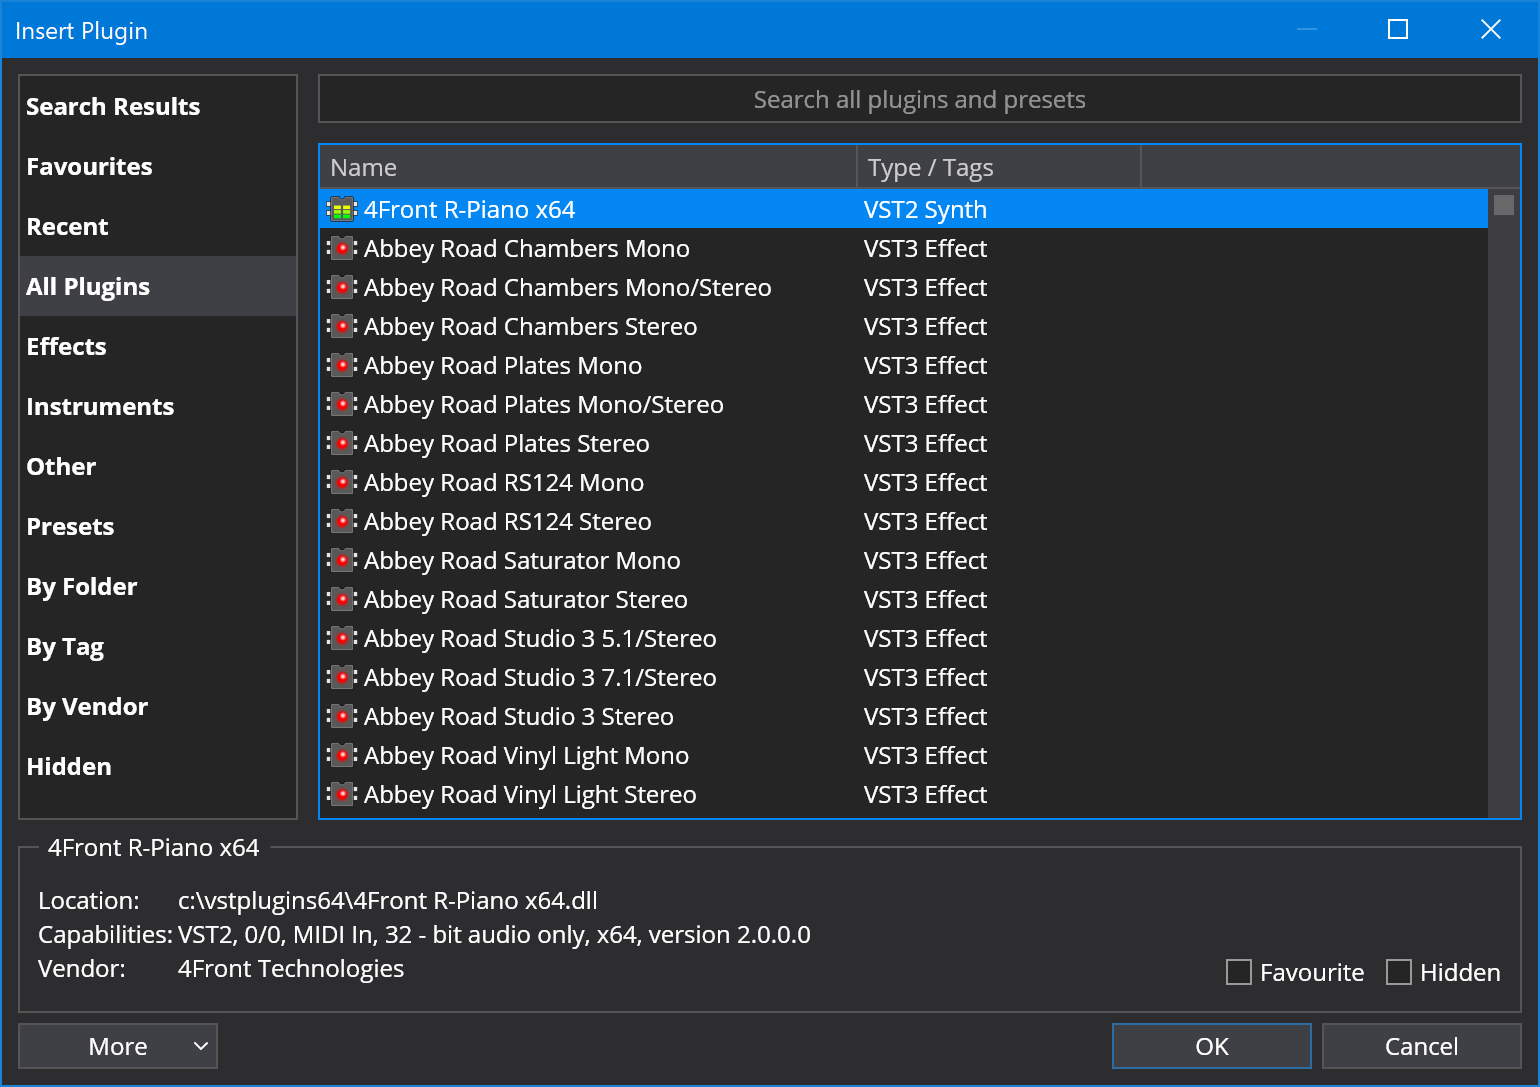1540x1087 pixels.
Task: Select "Abbey Road Studio 3 7.1/Stereo" name text
Action: [x=540, y=677]
